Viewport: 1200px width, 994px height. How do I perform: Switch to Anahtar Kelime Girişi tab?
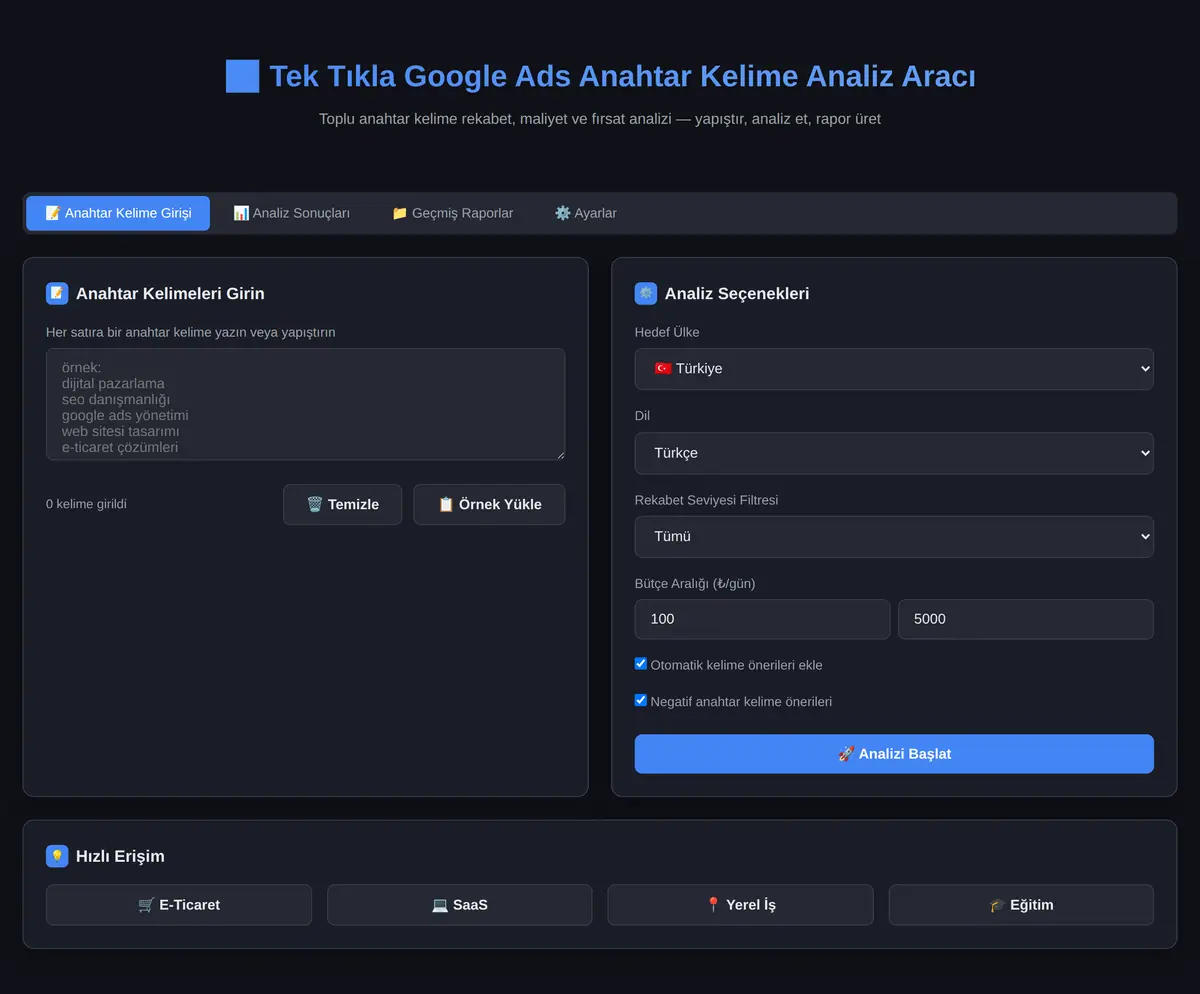point(118,213)
